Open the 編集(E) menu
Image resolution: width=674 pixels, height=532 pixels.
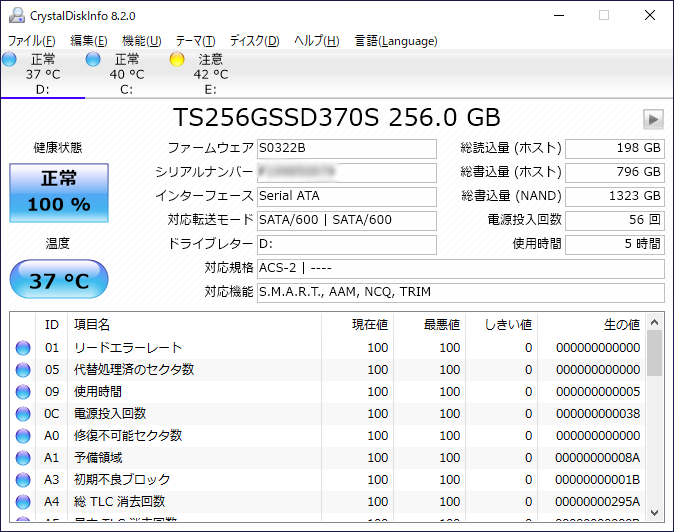click(89, 41)
